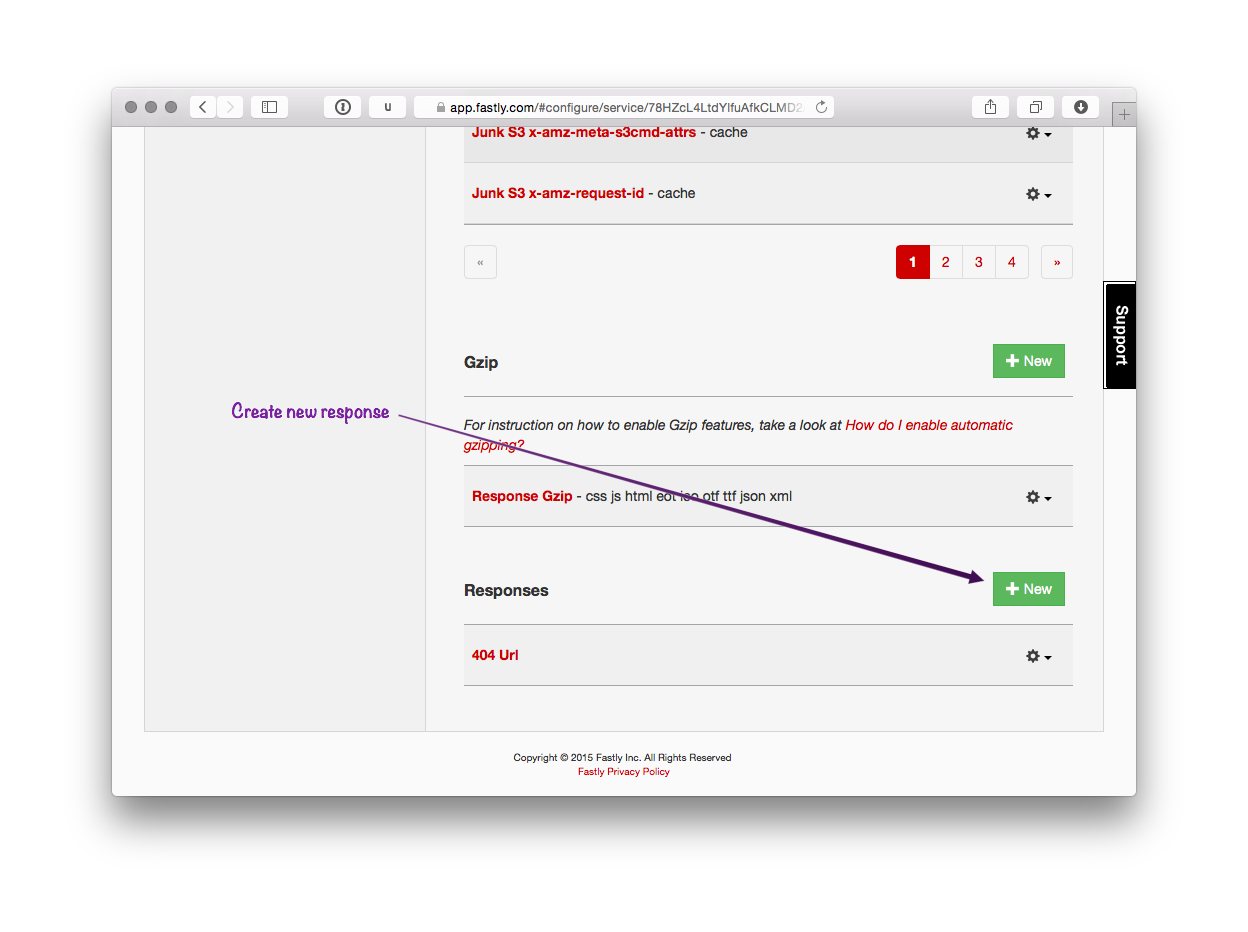This screenshot has height=932, width=1248.
Task: Open gear menu for Response Gzip row
Action: pos(1039,497)
